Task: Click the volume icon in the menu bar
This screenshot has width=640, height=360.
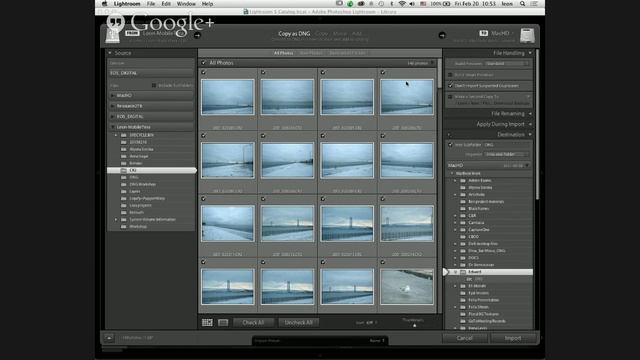Action: (x=412, y=4)
